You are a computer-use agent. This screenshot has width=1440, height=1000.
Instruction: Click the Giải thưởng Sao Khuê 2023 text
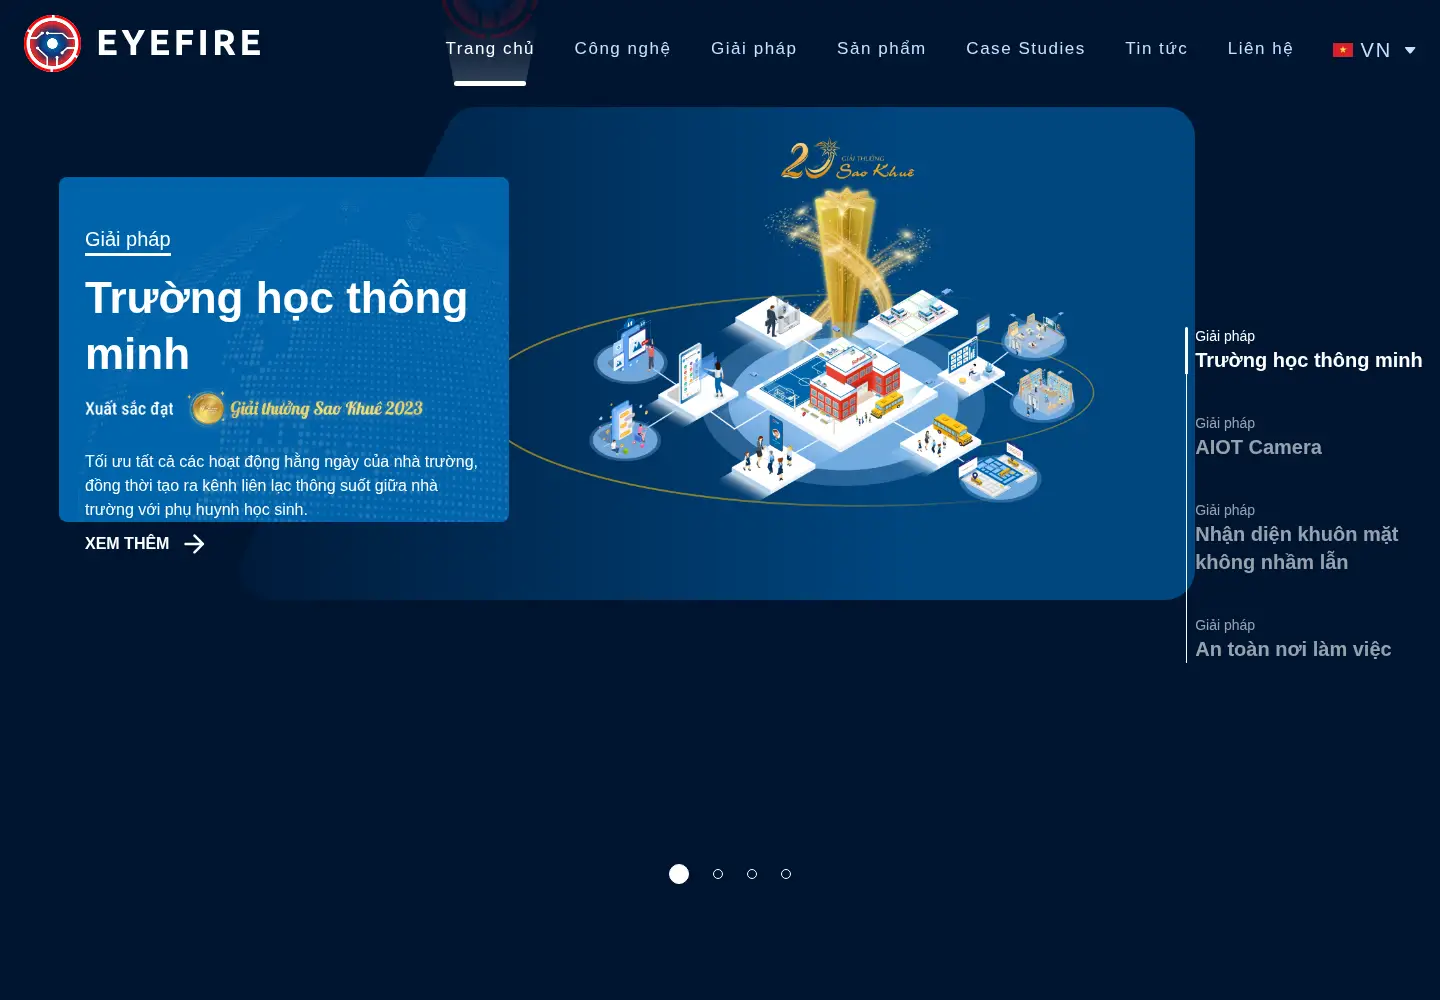(x=327, y=408)
